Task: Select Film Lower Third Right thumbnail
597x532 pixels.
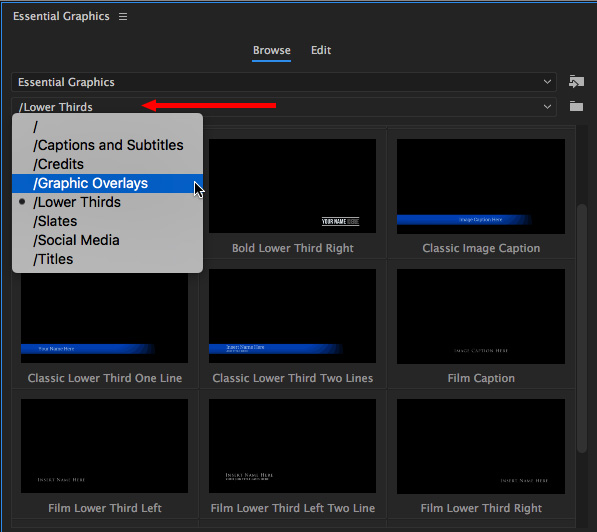Action: click(x=481, y=446)
